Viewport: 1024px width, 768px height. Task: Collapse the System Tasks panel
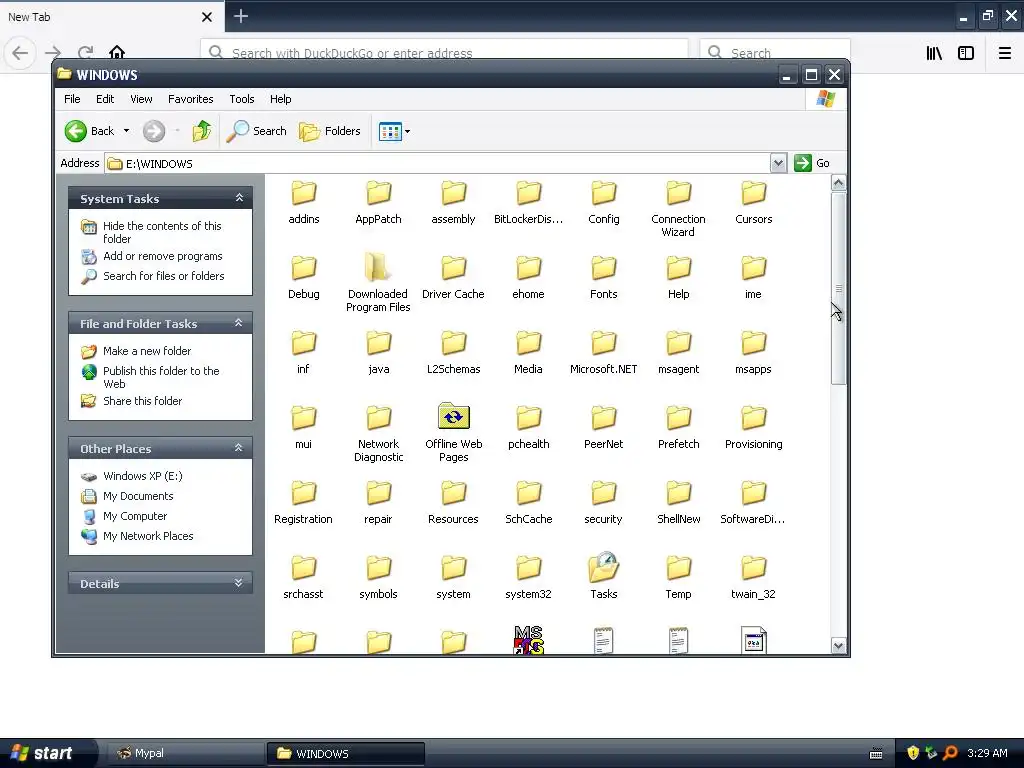(239, 198)
